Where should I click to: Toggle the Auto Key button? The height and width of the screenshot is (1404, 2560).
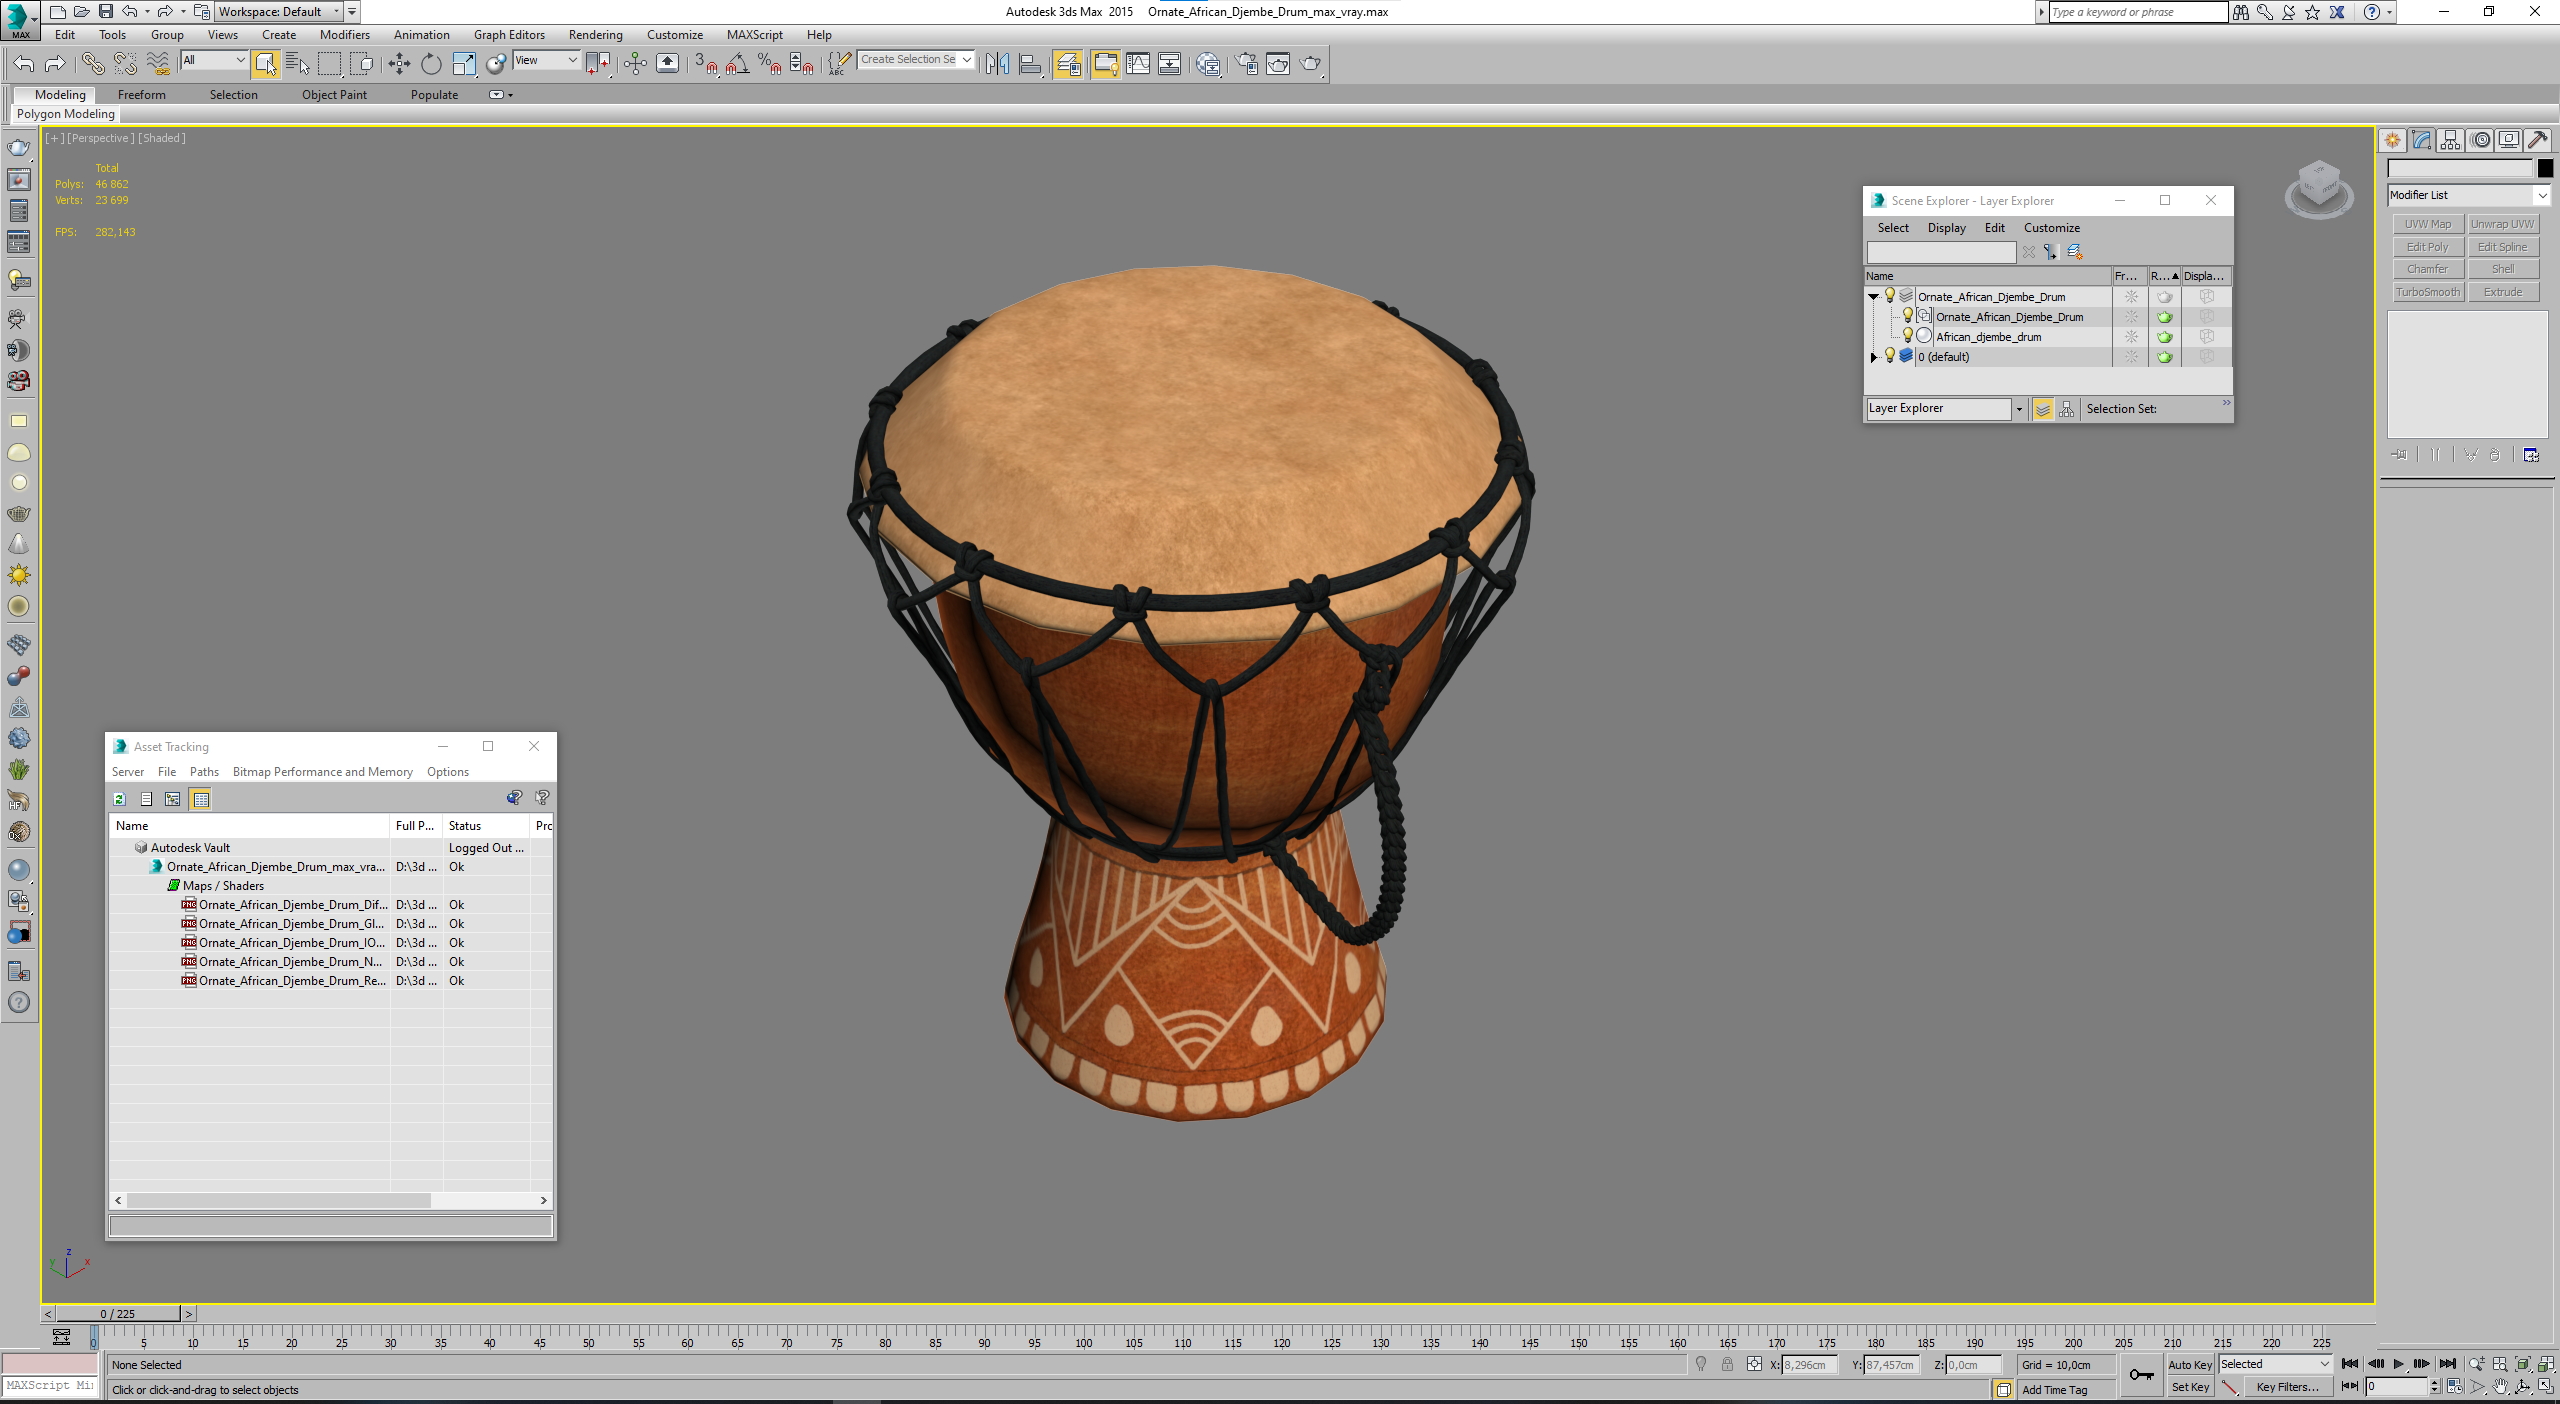tap(2189, 1364)
